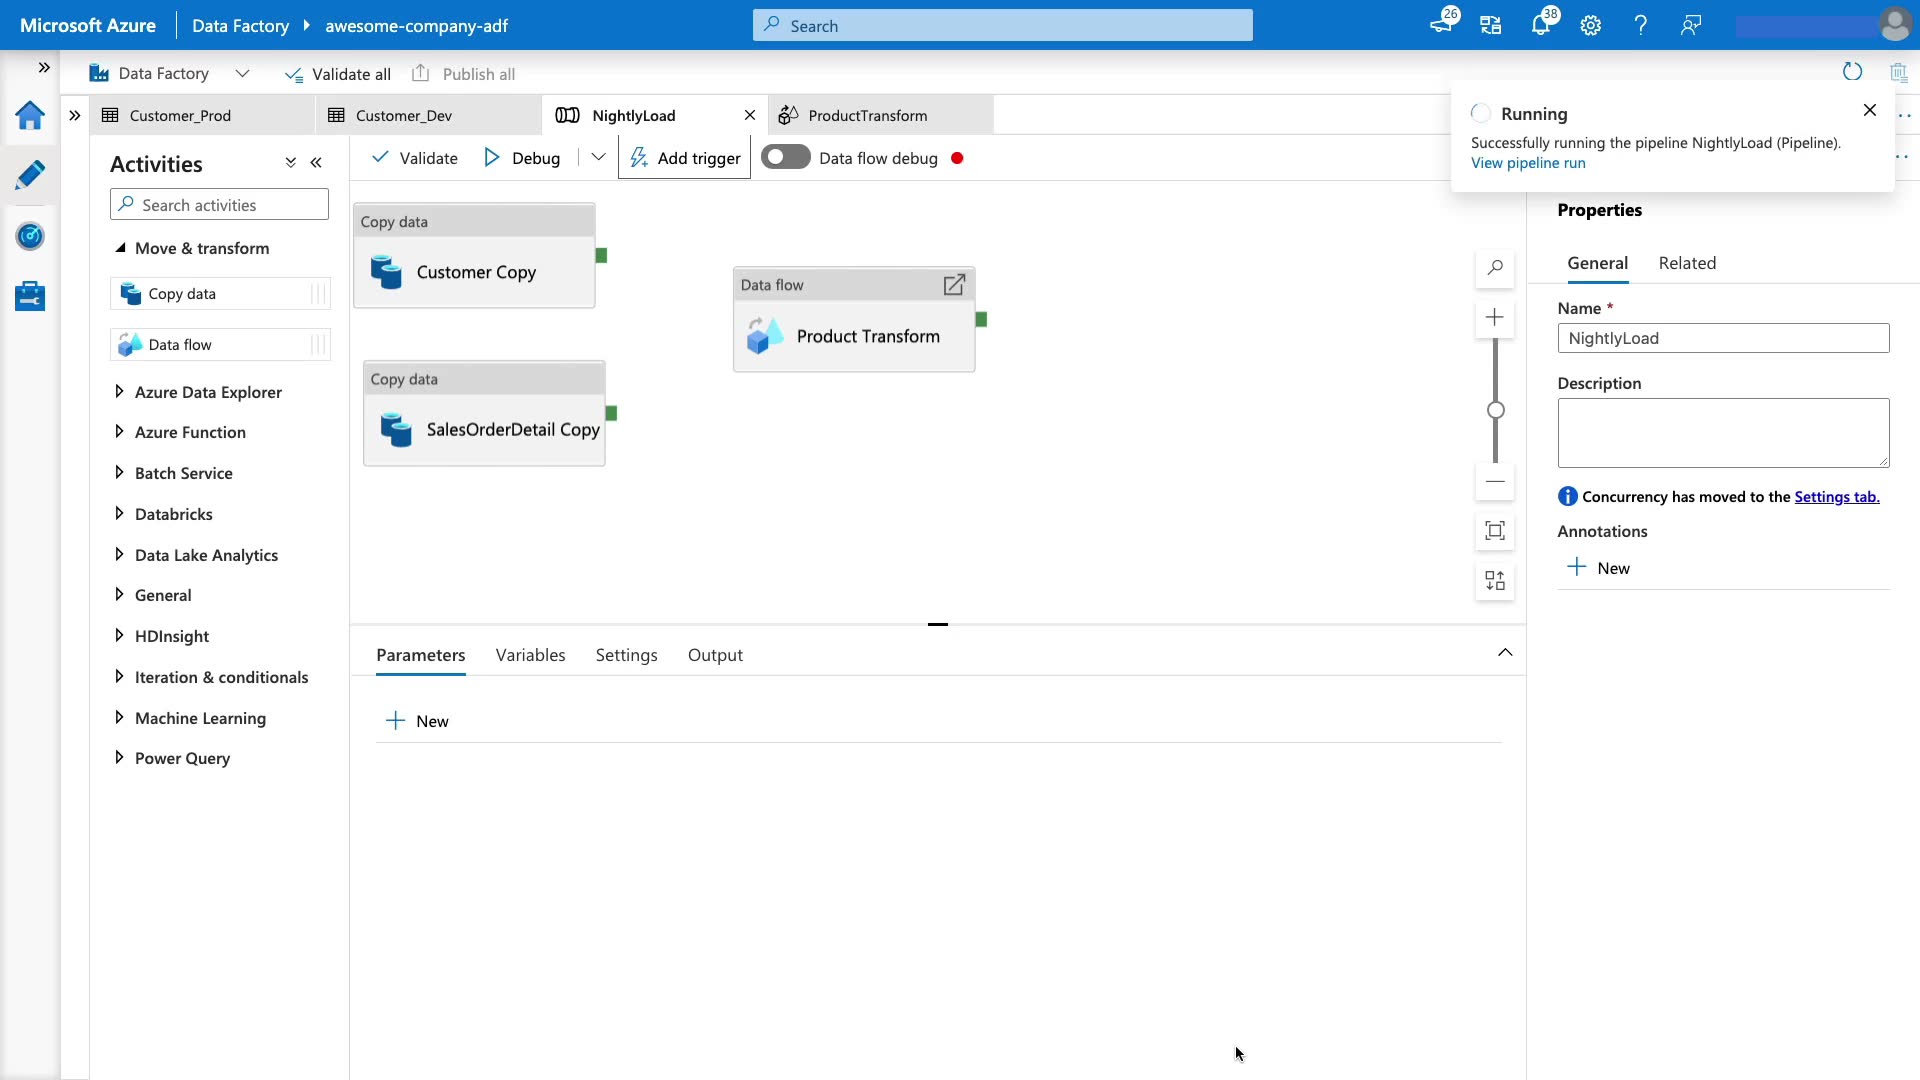Screen dimensions: 1920x1080
Task: Click the notifications bell icon
Action: (1540, 26)
